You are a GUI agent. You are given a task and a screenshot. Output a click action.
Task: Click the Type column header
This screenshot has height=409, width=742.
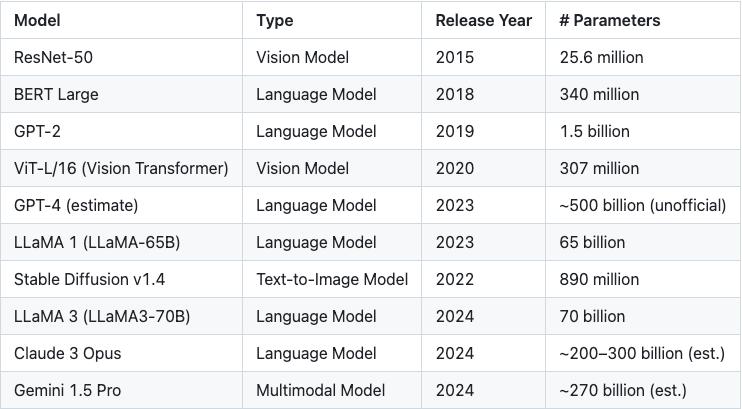pos(275,20)
